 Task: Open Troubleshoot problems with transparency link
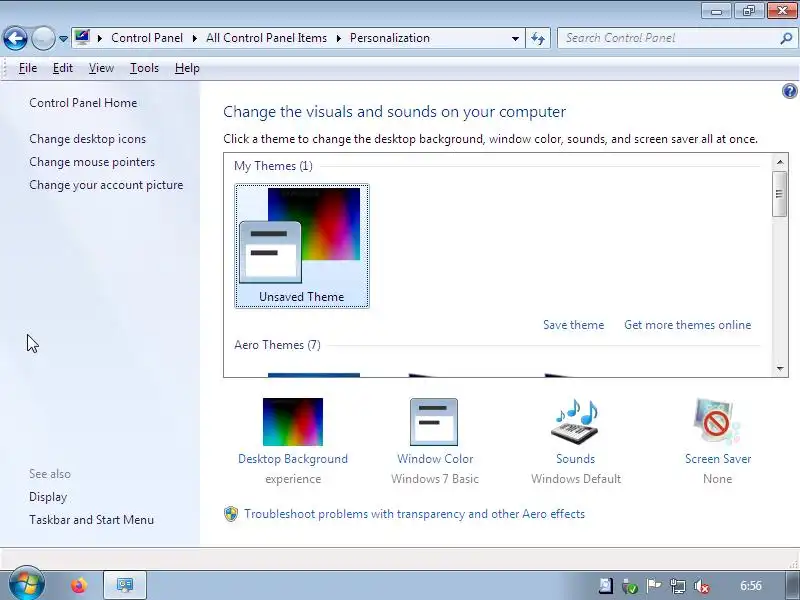[414, 514]
